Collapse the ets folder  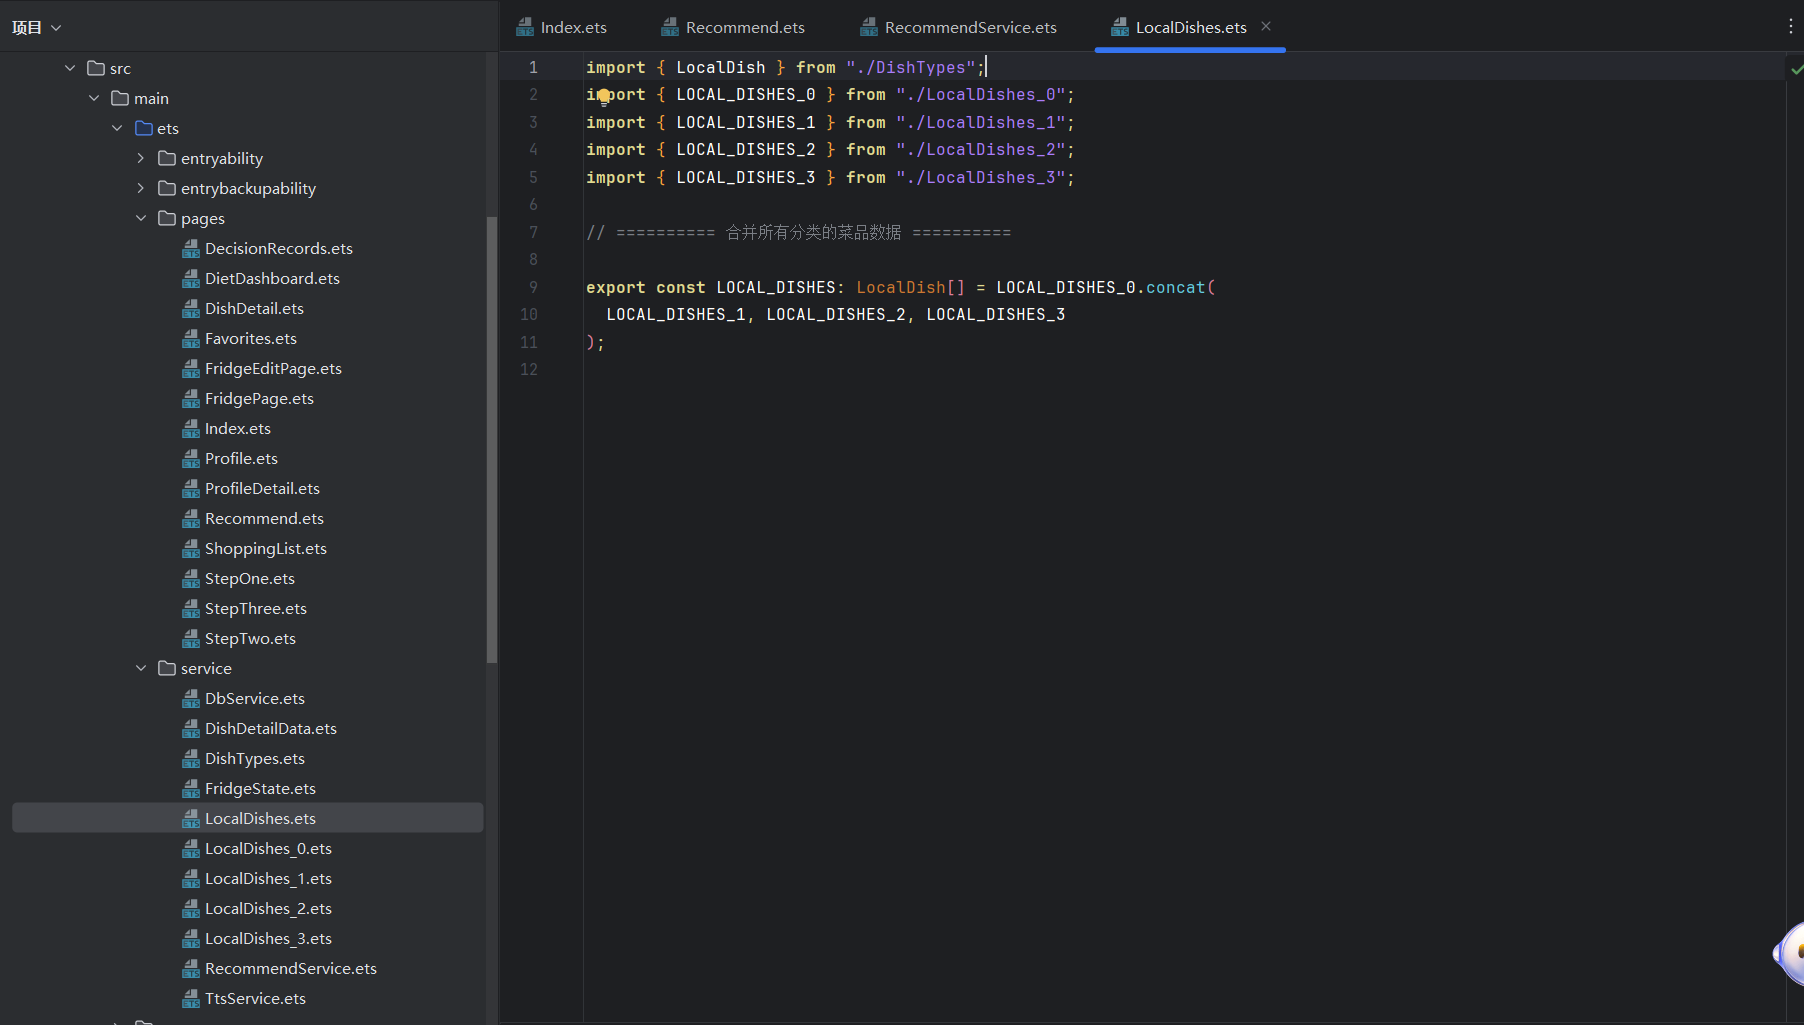[117, 128]
